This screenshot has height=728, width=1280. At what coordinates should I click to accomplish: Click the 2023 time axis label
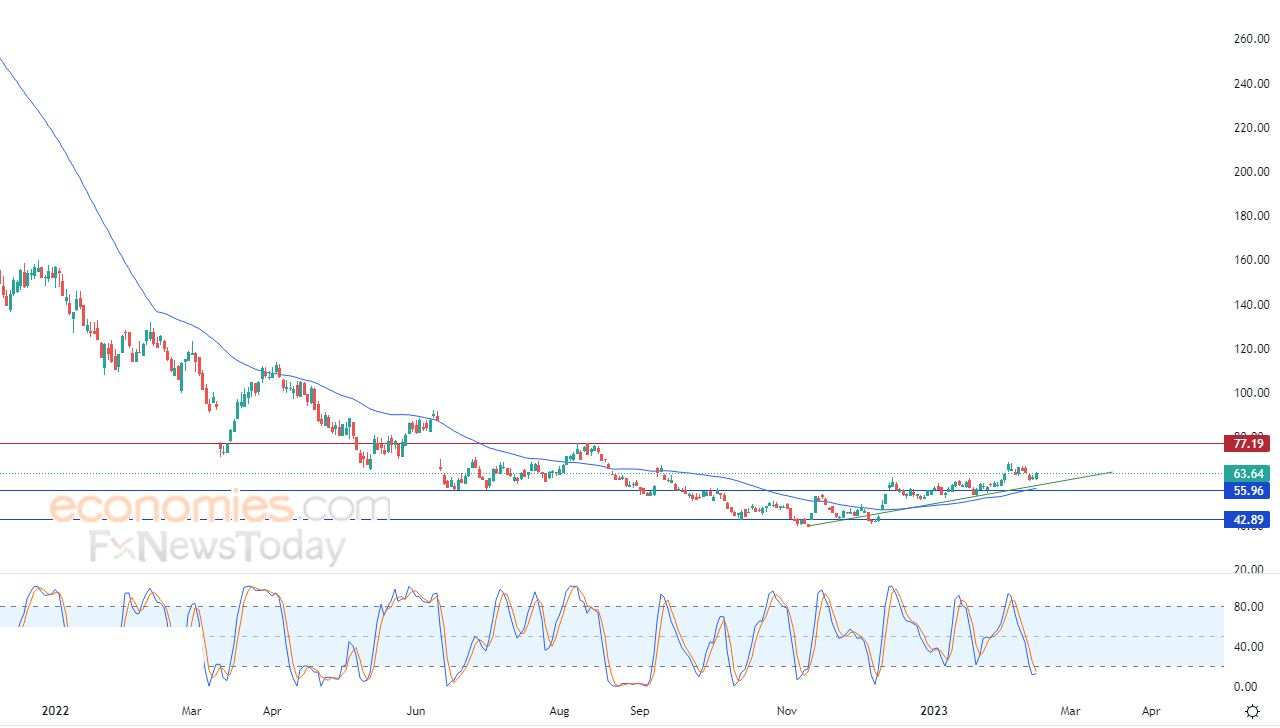933,711
